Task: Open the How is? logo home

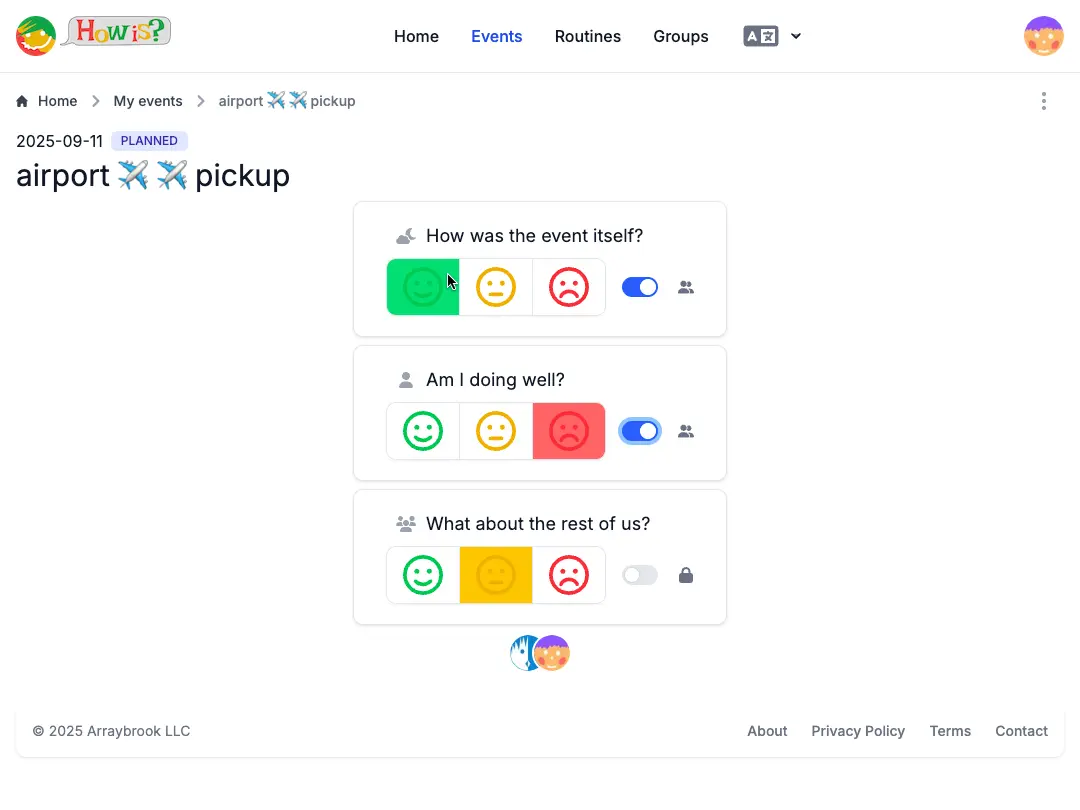Action: [x=94, y=36]
